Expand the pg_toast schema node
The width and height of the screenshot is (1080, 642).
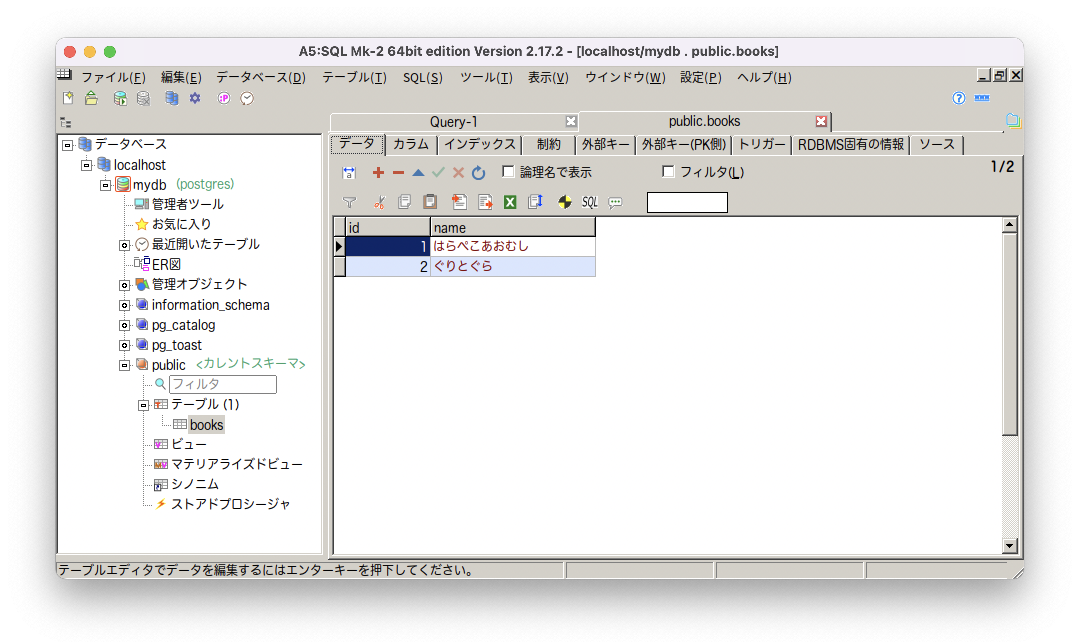tap(124, 345)
